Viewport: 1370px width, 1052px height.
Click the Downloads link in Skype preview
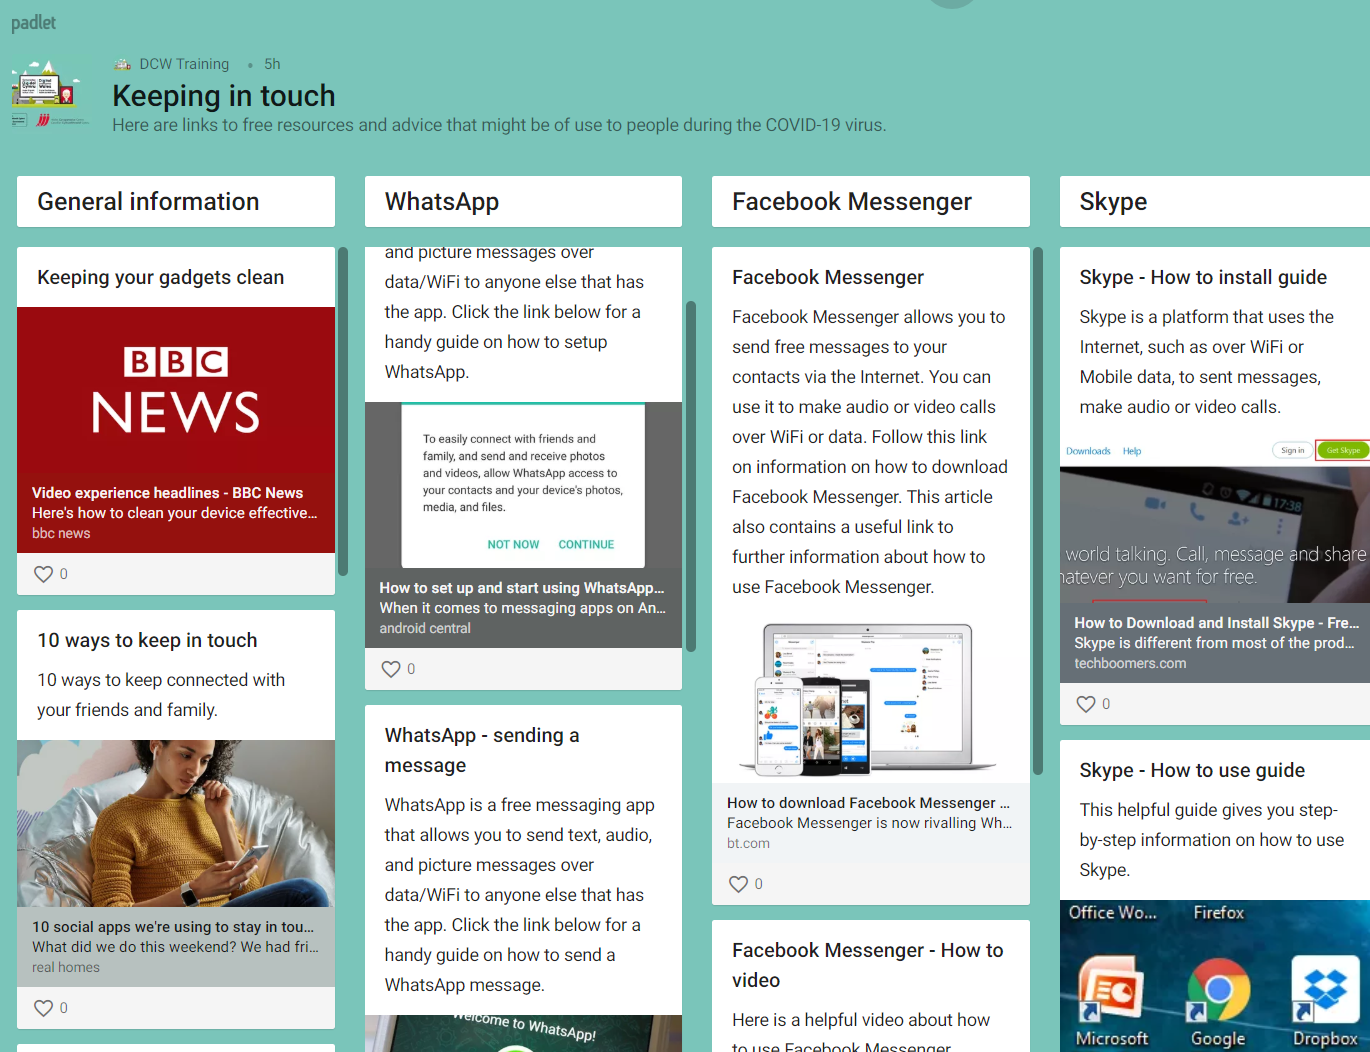tap(1088, 451)
